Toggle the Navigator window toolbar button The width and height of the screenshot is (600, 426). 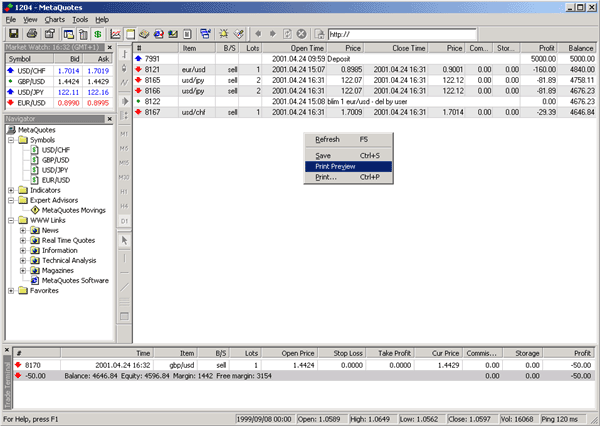[69, 34]
